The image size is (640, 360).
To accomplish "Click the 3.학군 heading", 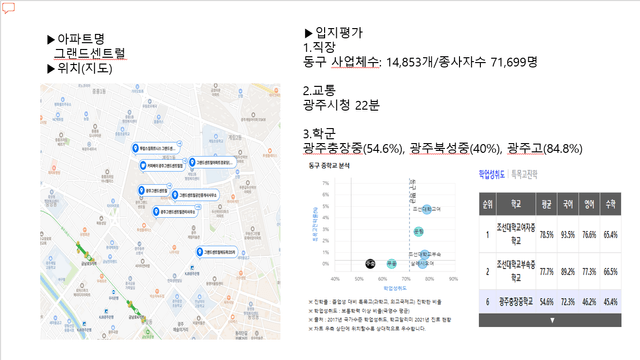I will pyautogui.click(x=319, y=133).
